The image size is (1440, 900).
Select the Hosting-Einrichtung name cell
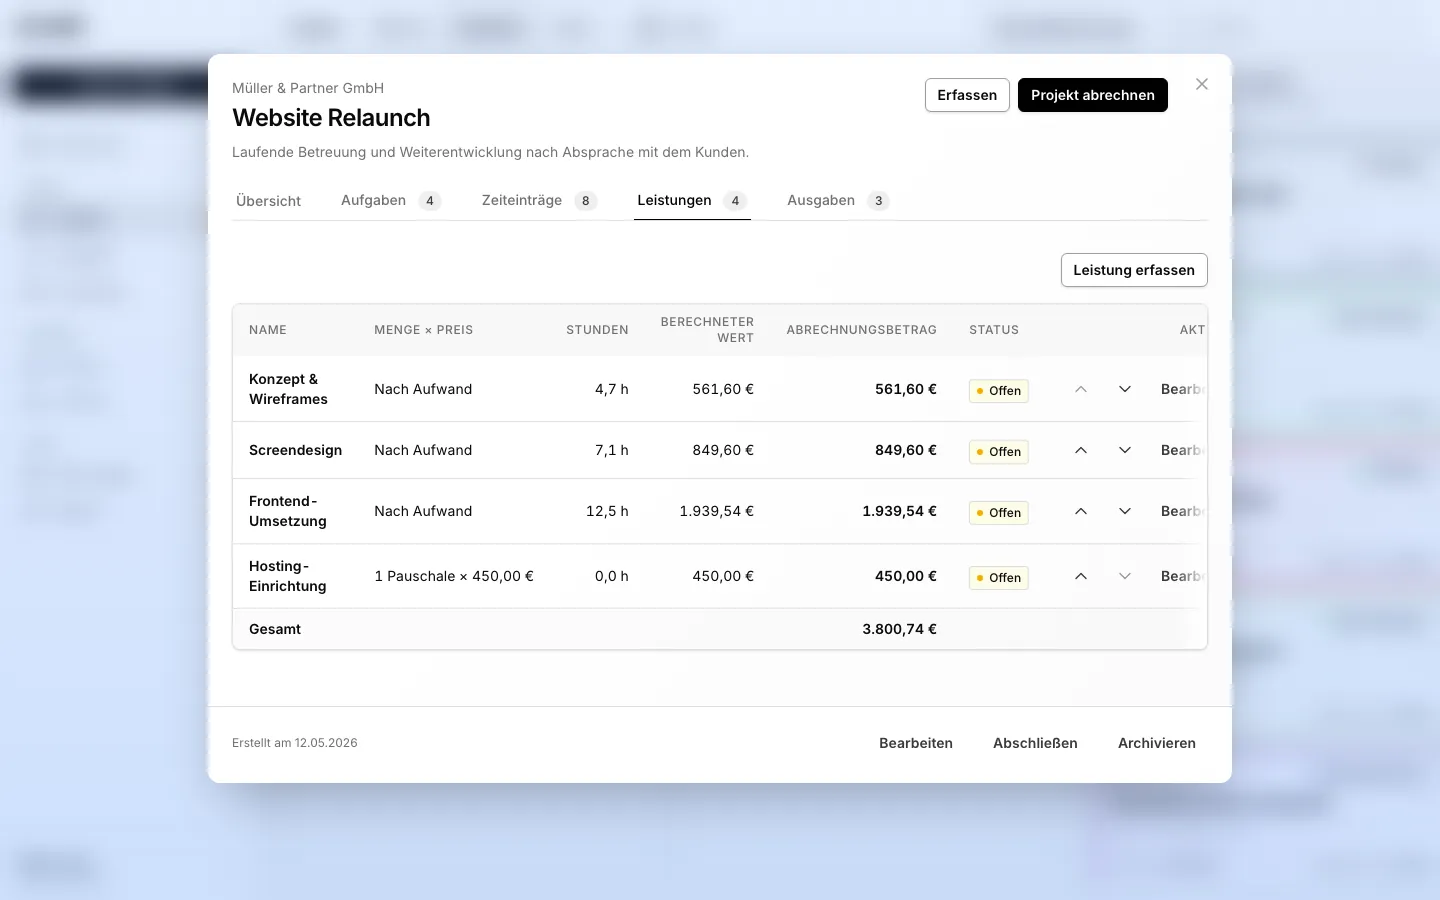coord(288,576)
